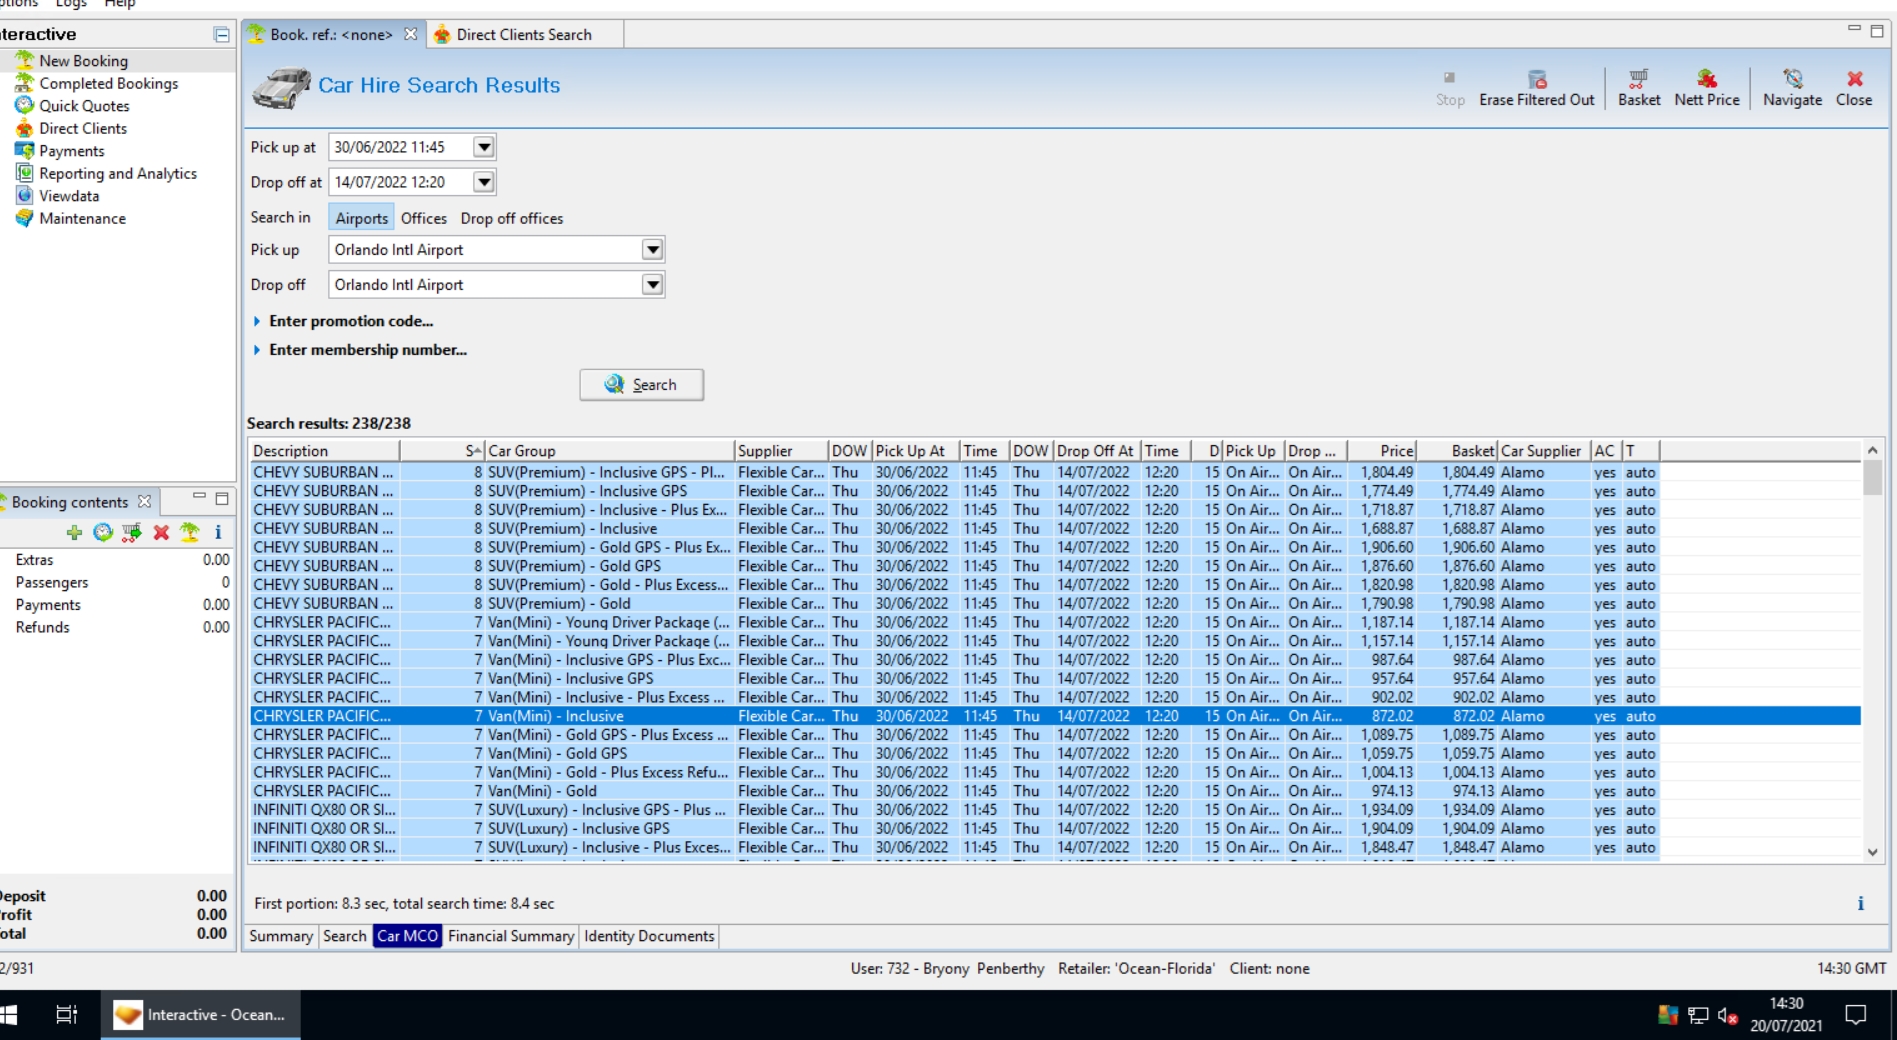Click the Erase Filtered Out toolbar icon
1897x1040 pixels.
point(1537,88)
